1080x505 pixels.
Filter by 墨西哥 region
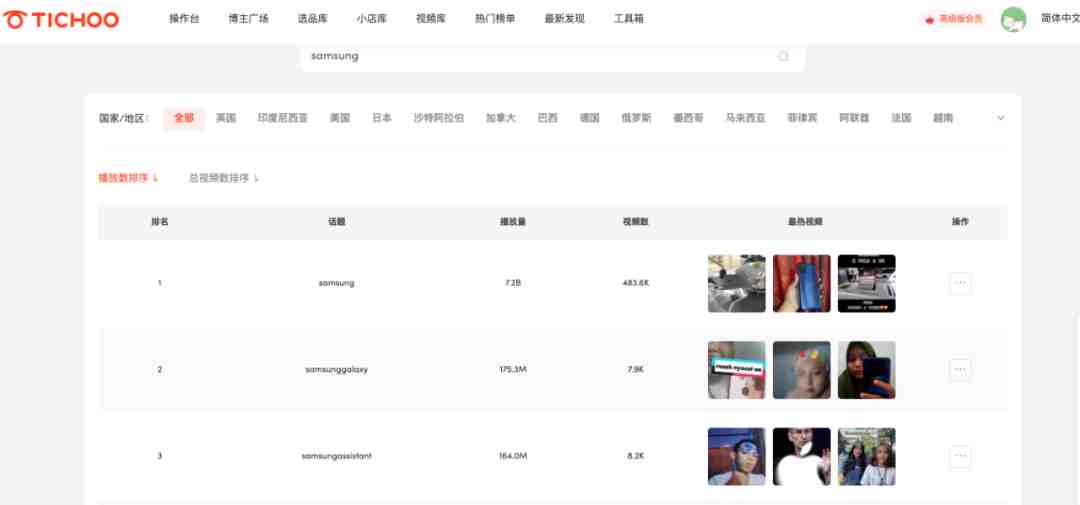[x=688, y=118]
